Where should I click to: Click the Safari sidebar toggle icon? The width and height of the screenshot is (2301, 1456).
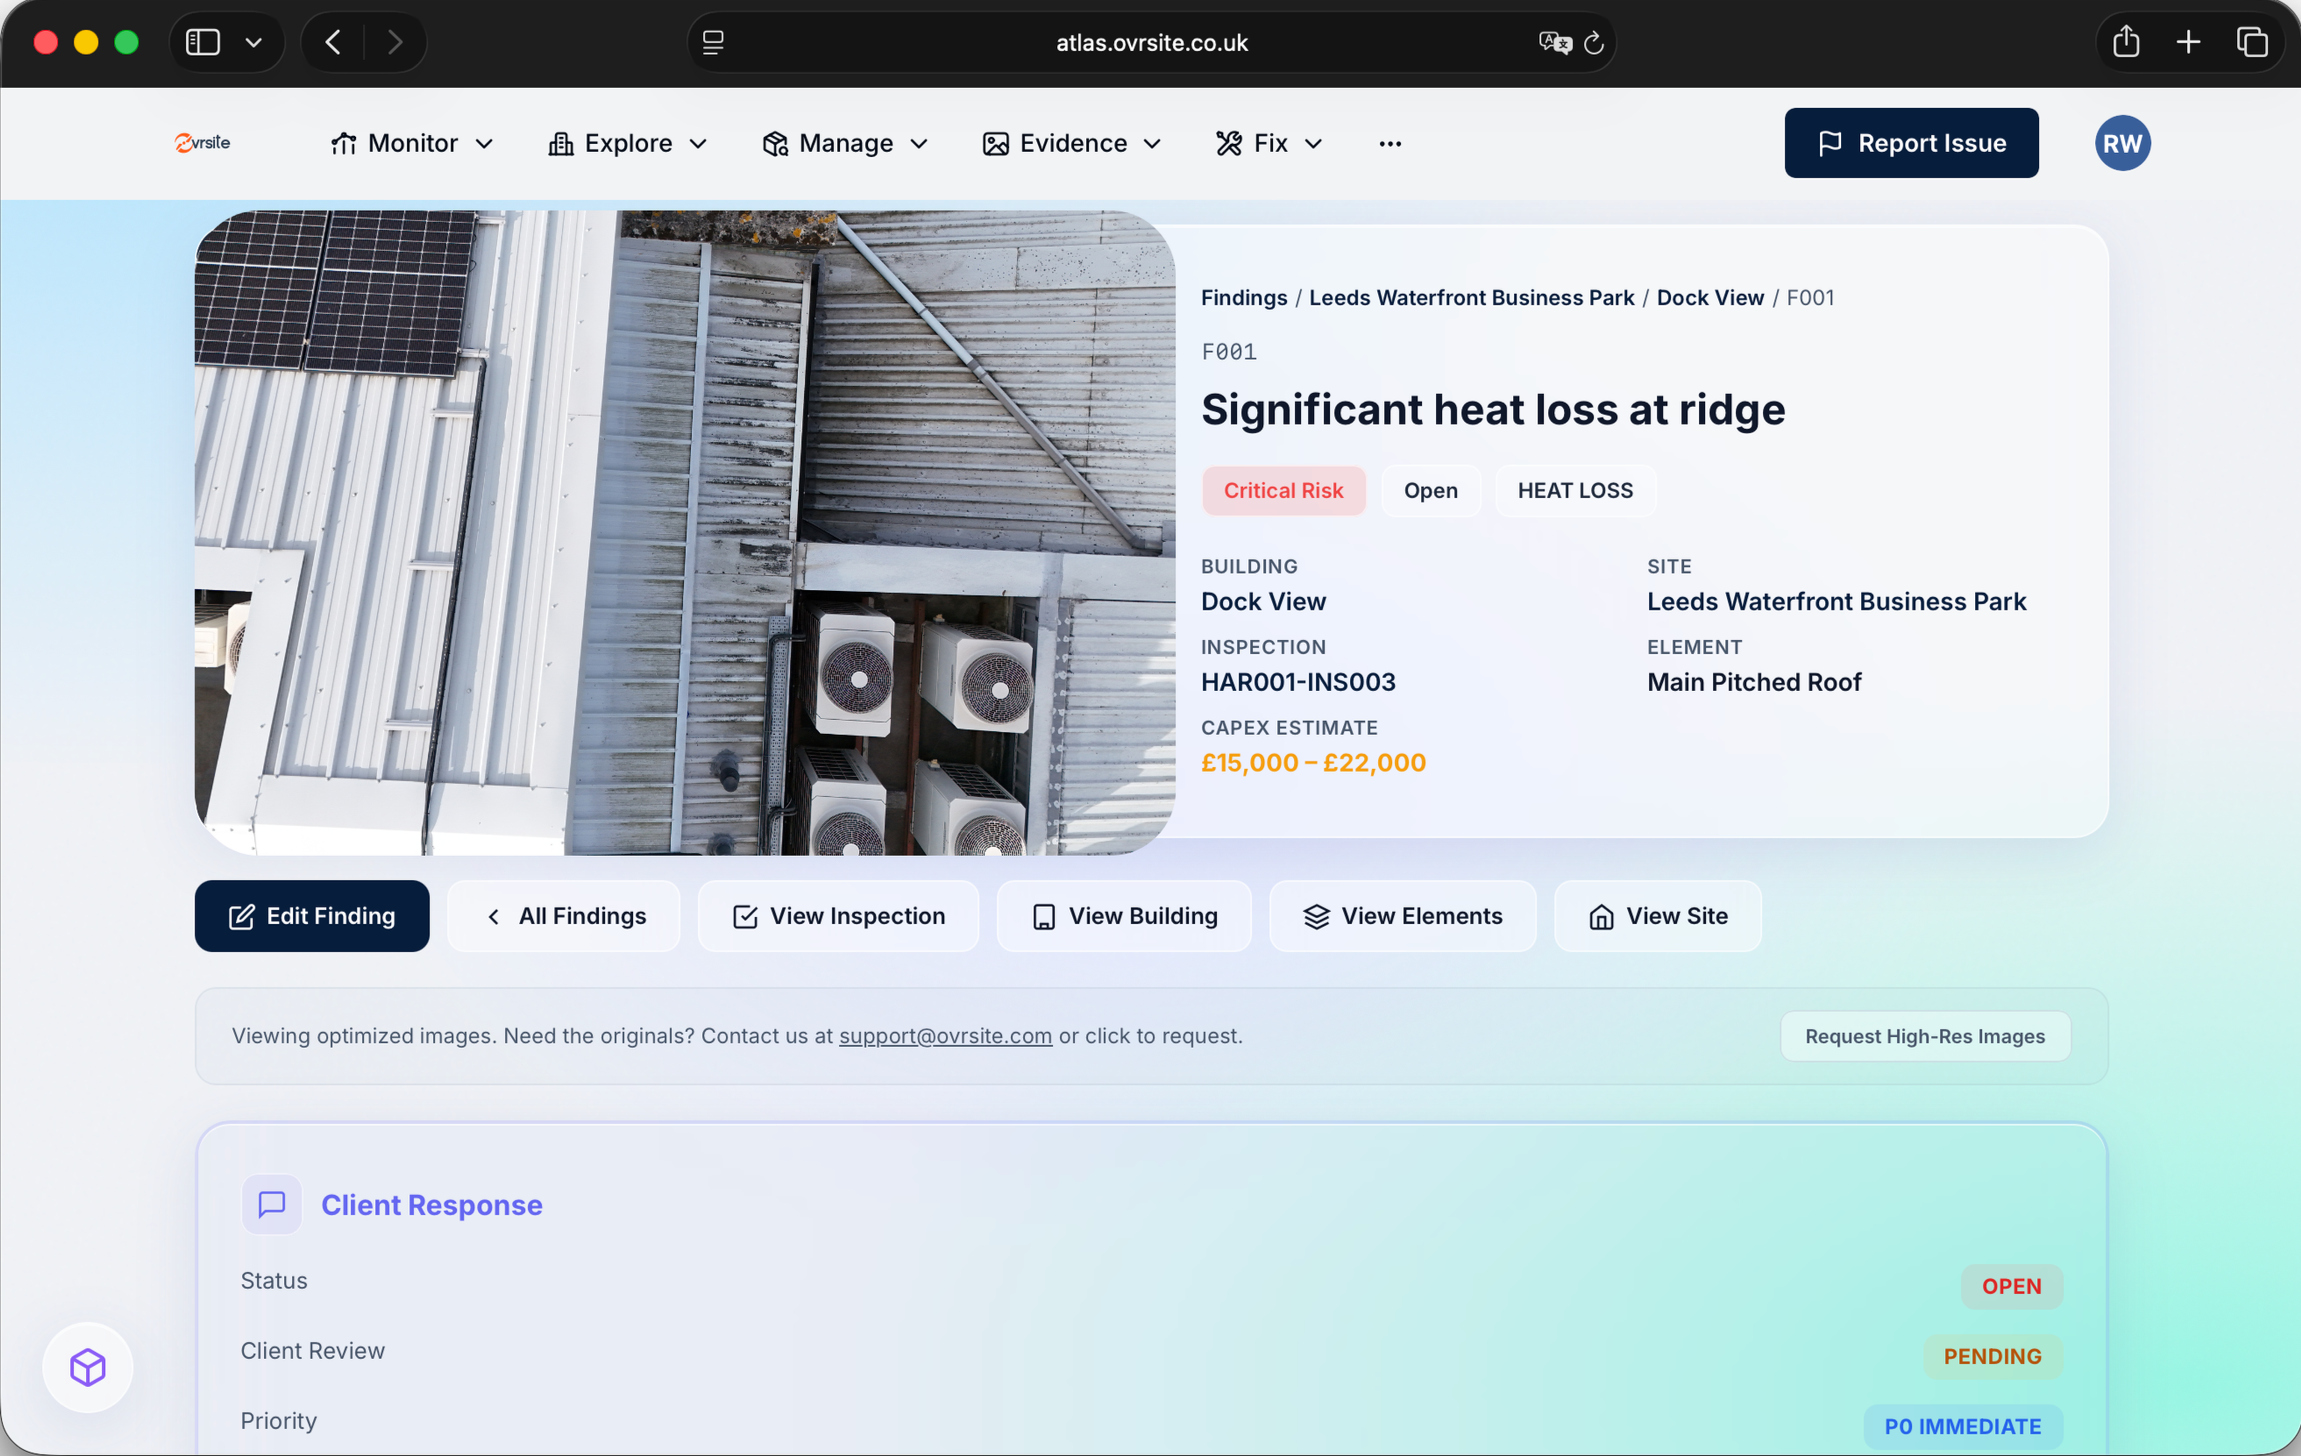point(203,42)
